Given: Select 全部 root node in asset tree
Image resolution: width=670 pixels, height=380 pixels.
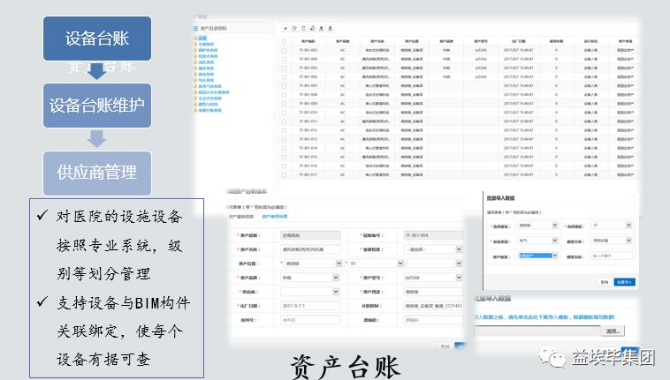Looking at the screenshot, I should [x=203, y=38].
